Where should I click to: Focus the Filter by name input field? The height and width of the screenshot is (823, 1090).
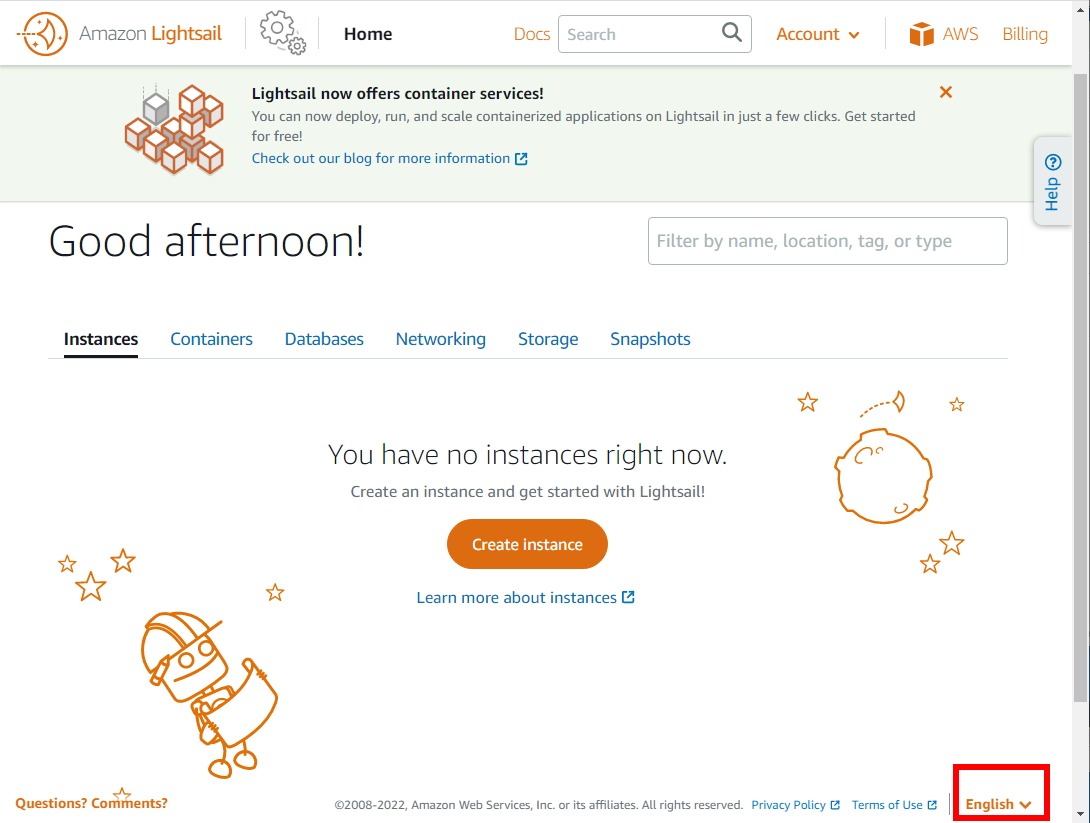click(x=827, y=241)
